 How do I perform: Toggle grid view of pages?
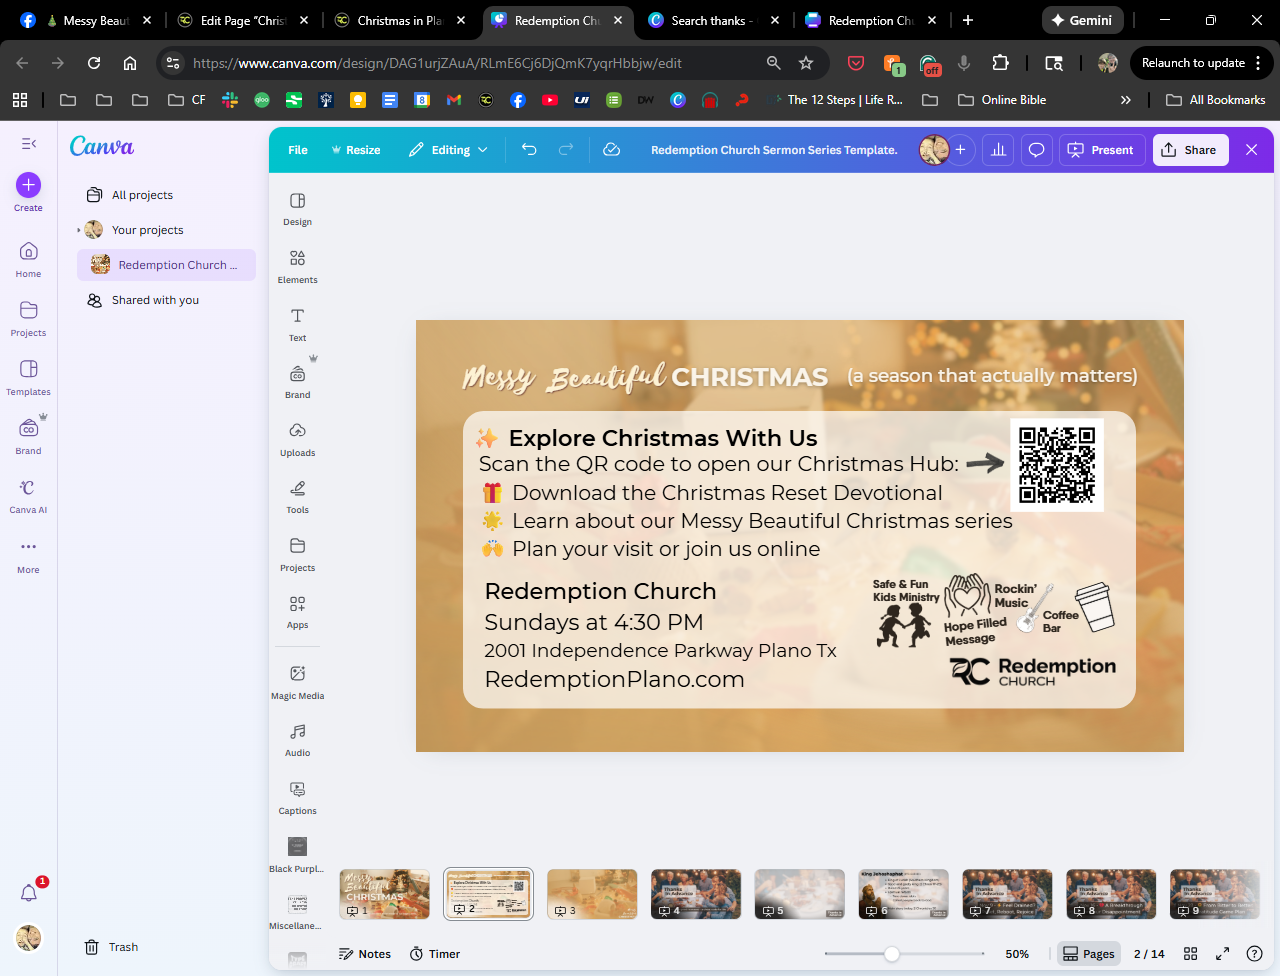click(x=1190, y=954)
